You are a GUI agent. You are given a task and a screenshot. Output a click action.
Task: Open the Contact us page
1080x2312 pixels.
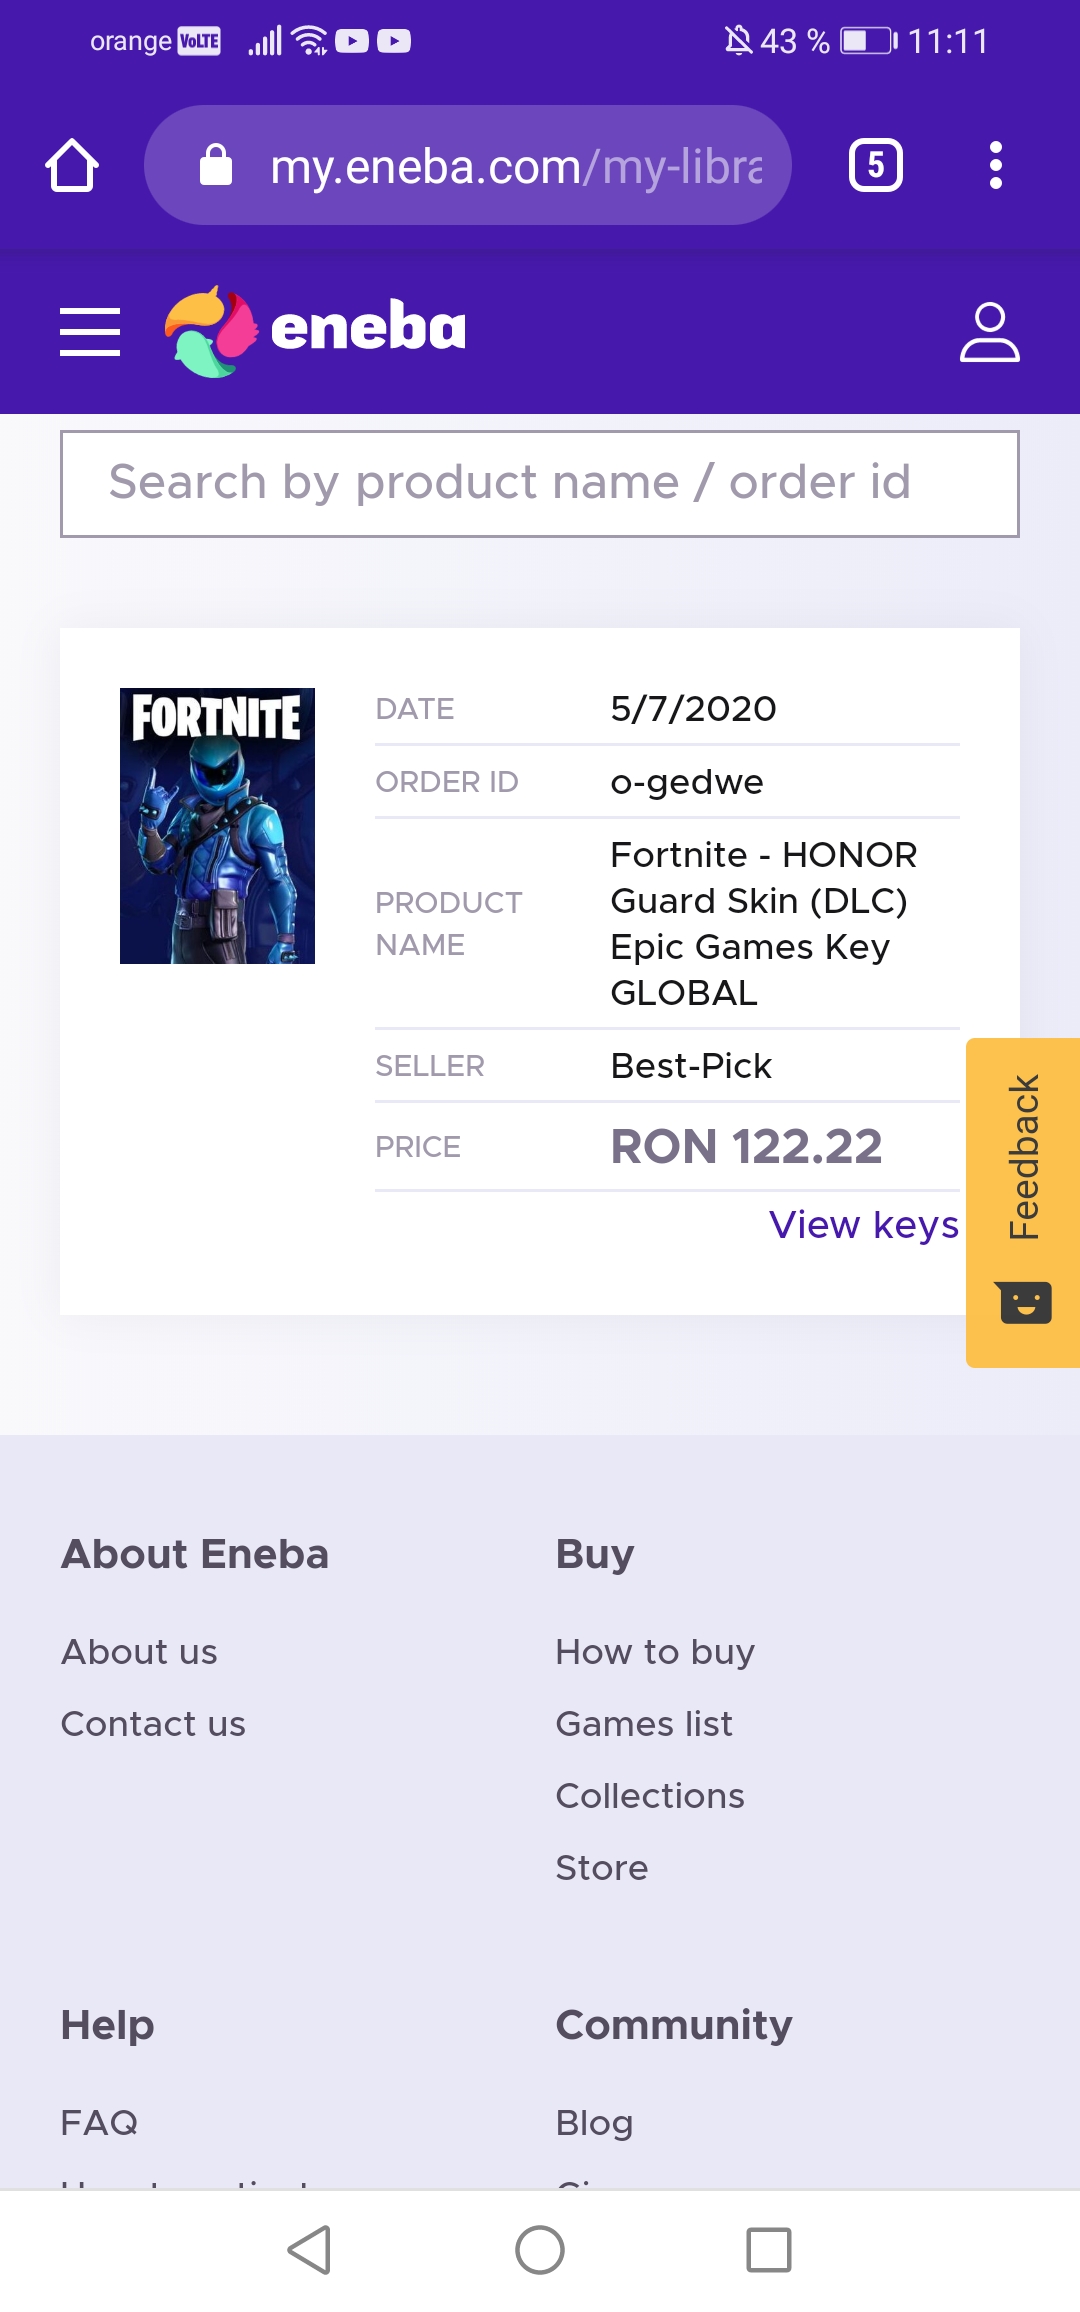[153, 1724]
